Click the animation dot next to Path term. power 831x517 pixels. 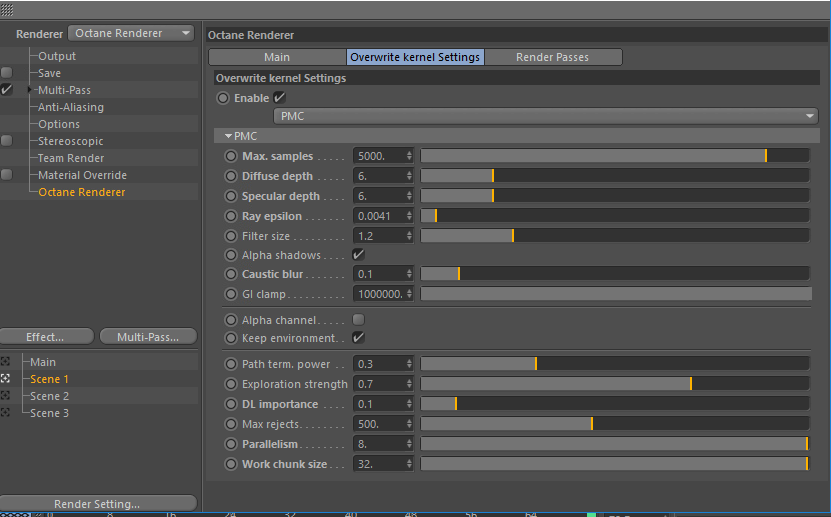click(231, 364)
